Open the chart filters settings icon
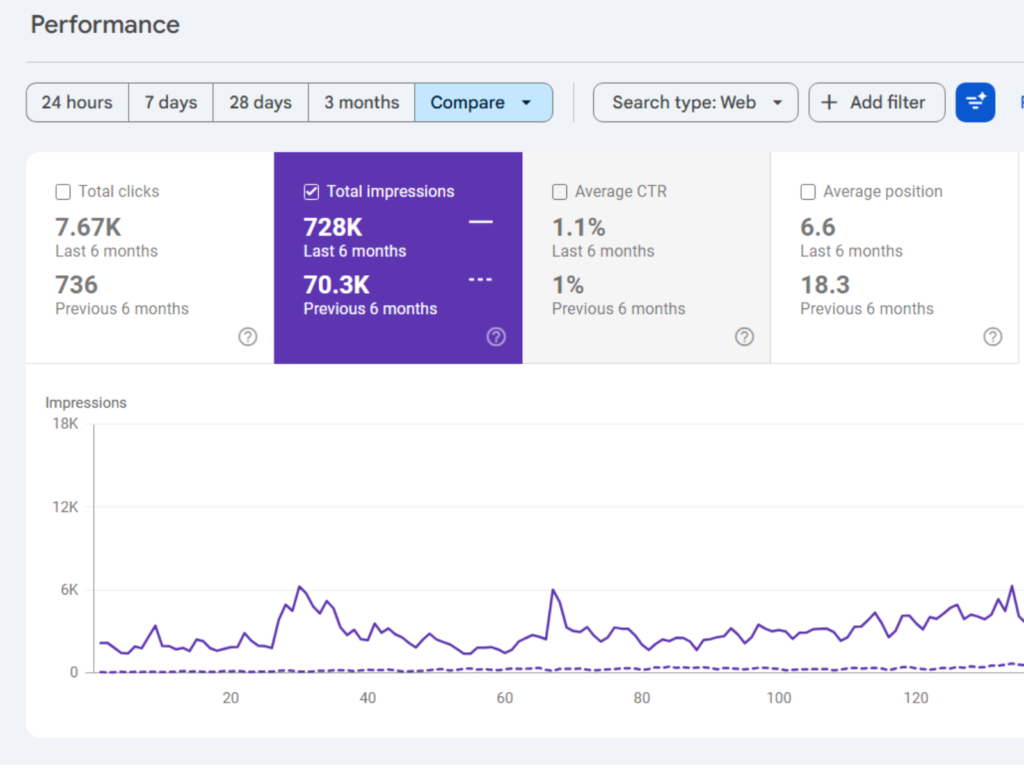This screenshot has width=1024, height=768. pyautogui.click(x=975, y=102)
